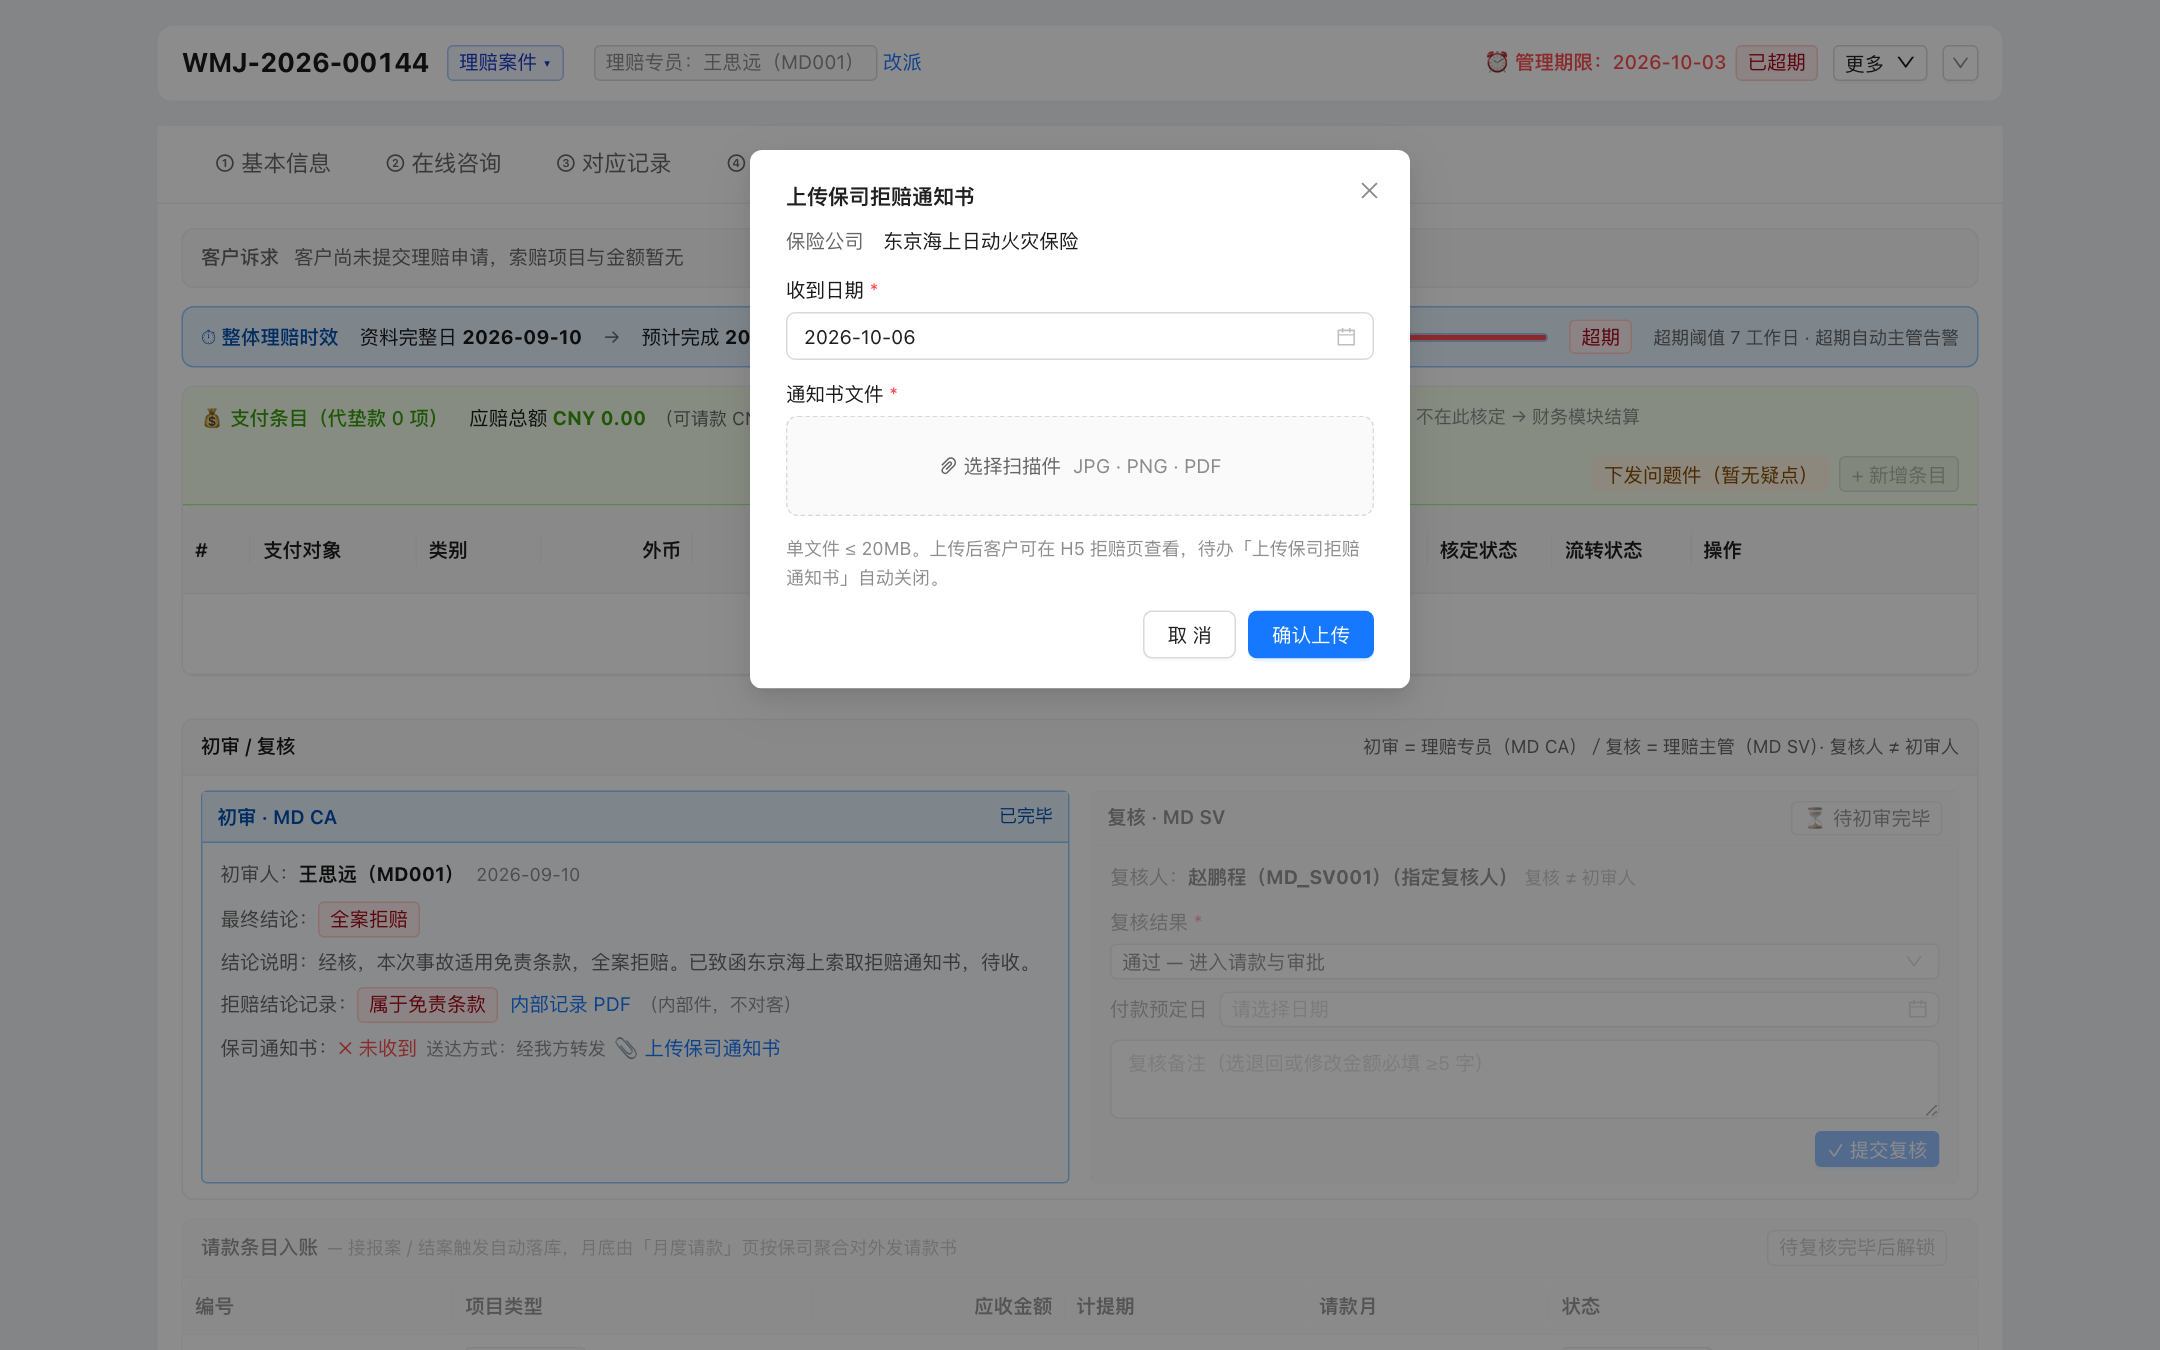Click the 复核备注 text area

point(1524,1079)
